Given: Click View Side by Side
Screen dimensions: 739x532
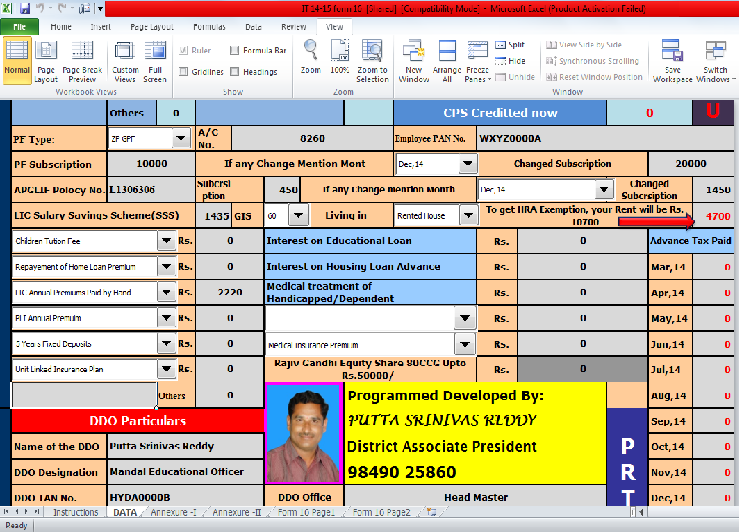Looking at the screenshot, I should pos(584,45).
